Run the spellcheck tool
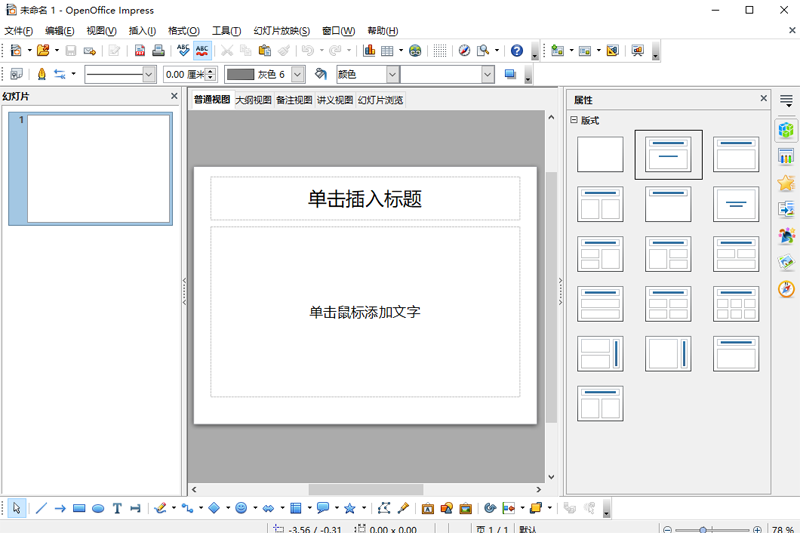This screenshot has height=533, width=800. pyautogui.click(x=183, y=50)
